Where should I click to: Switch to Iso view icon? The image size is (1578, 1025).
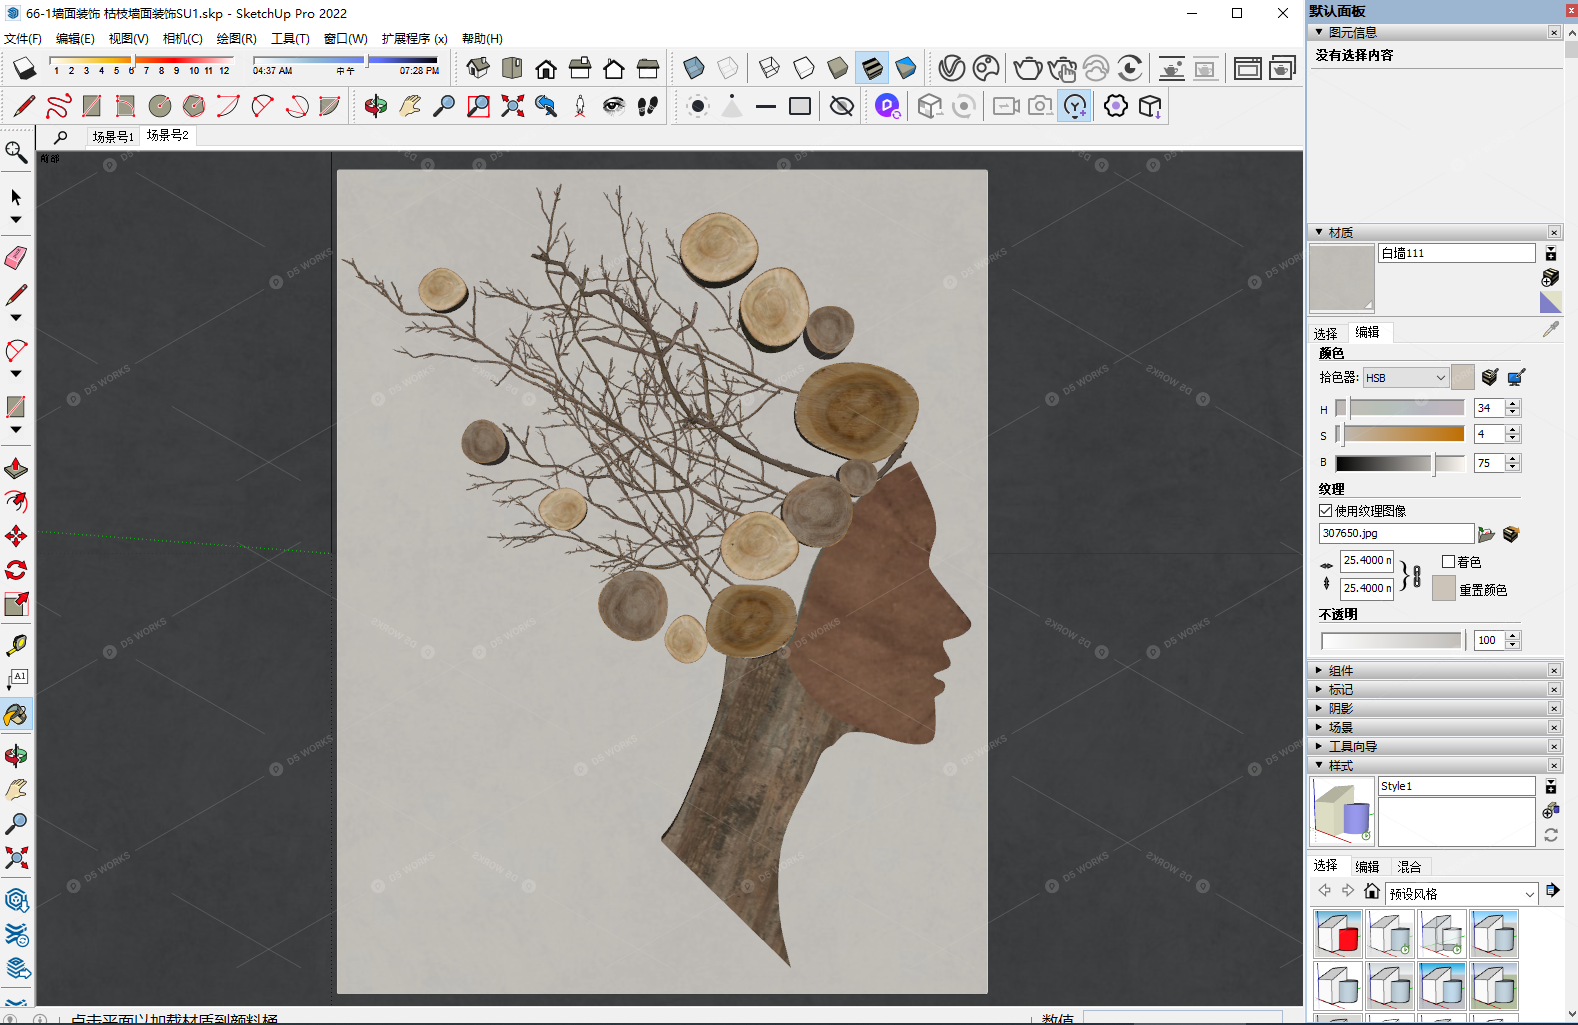(x=478, y=68)
